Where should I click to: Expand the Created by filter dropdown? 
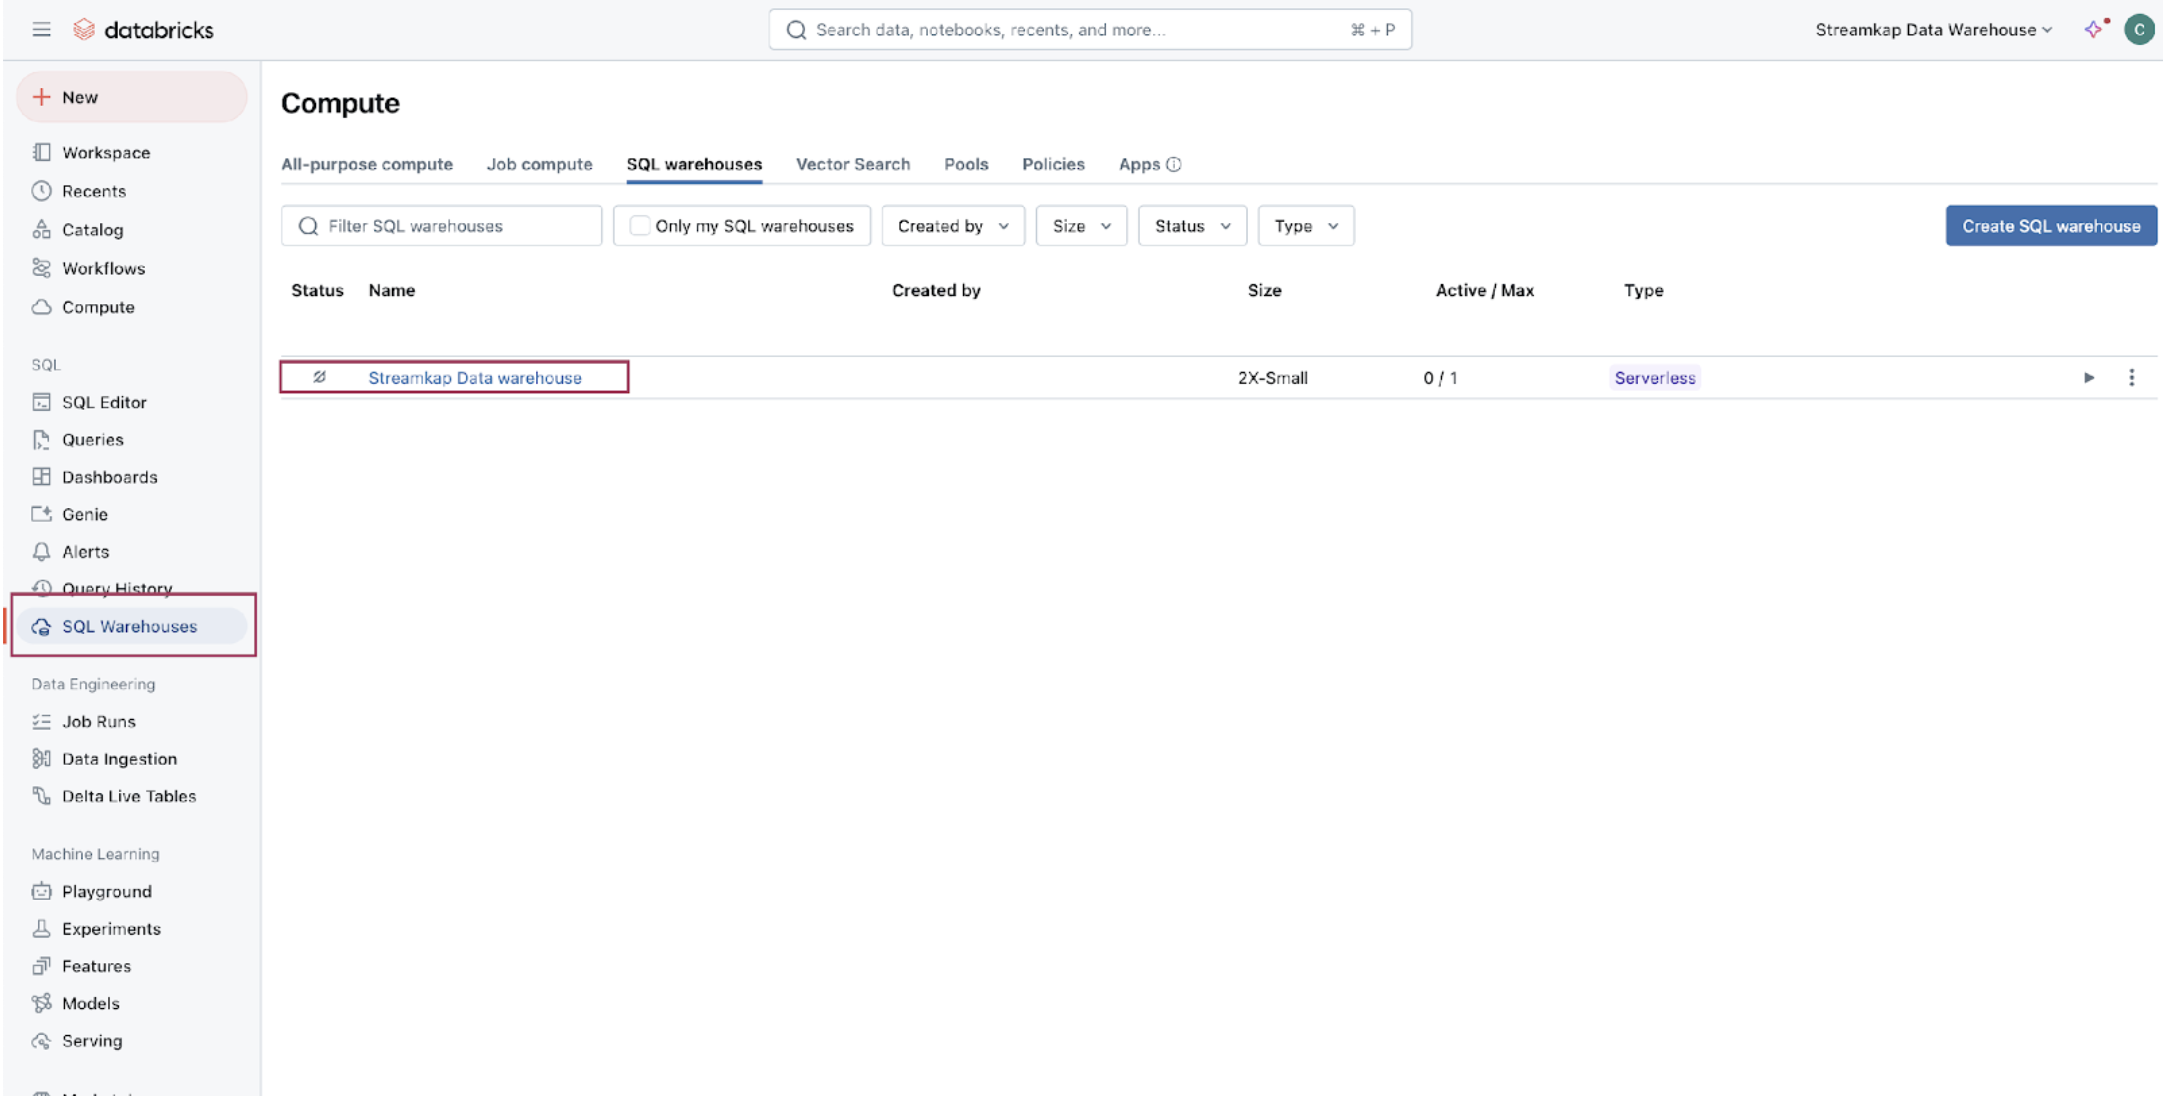click(x=953, y=226)
